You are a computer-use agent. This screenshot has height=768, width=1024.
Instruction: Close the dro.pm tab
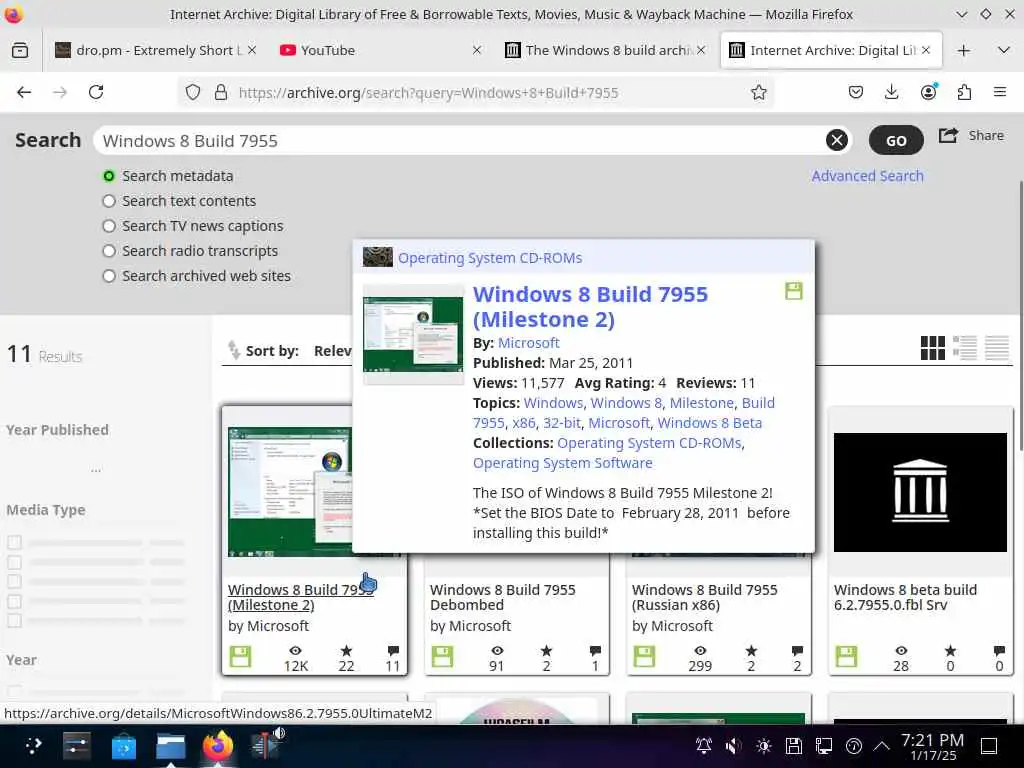(x=252, y=50)
